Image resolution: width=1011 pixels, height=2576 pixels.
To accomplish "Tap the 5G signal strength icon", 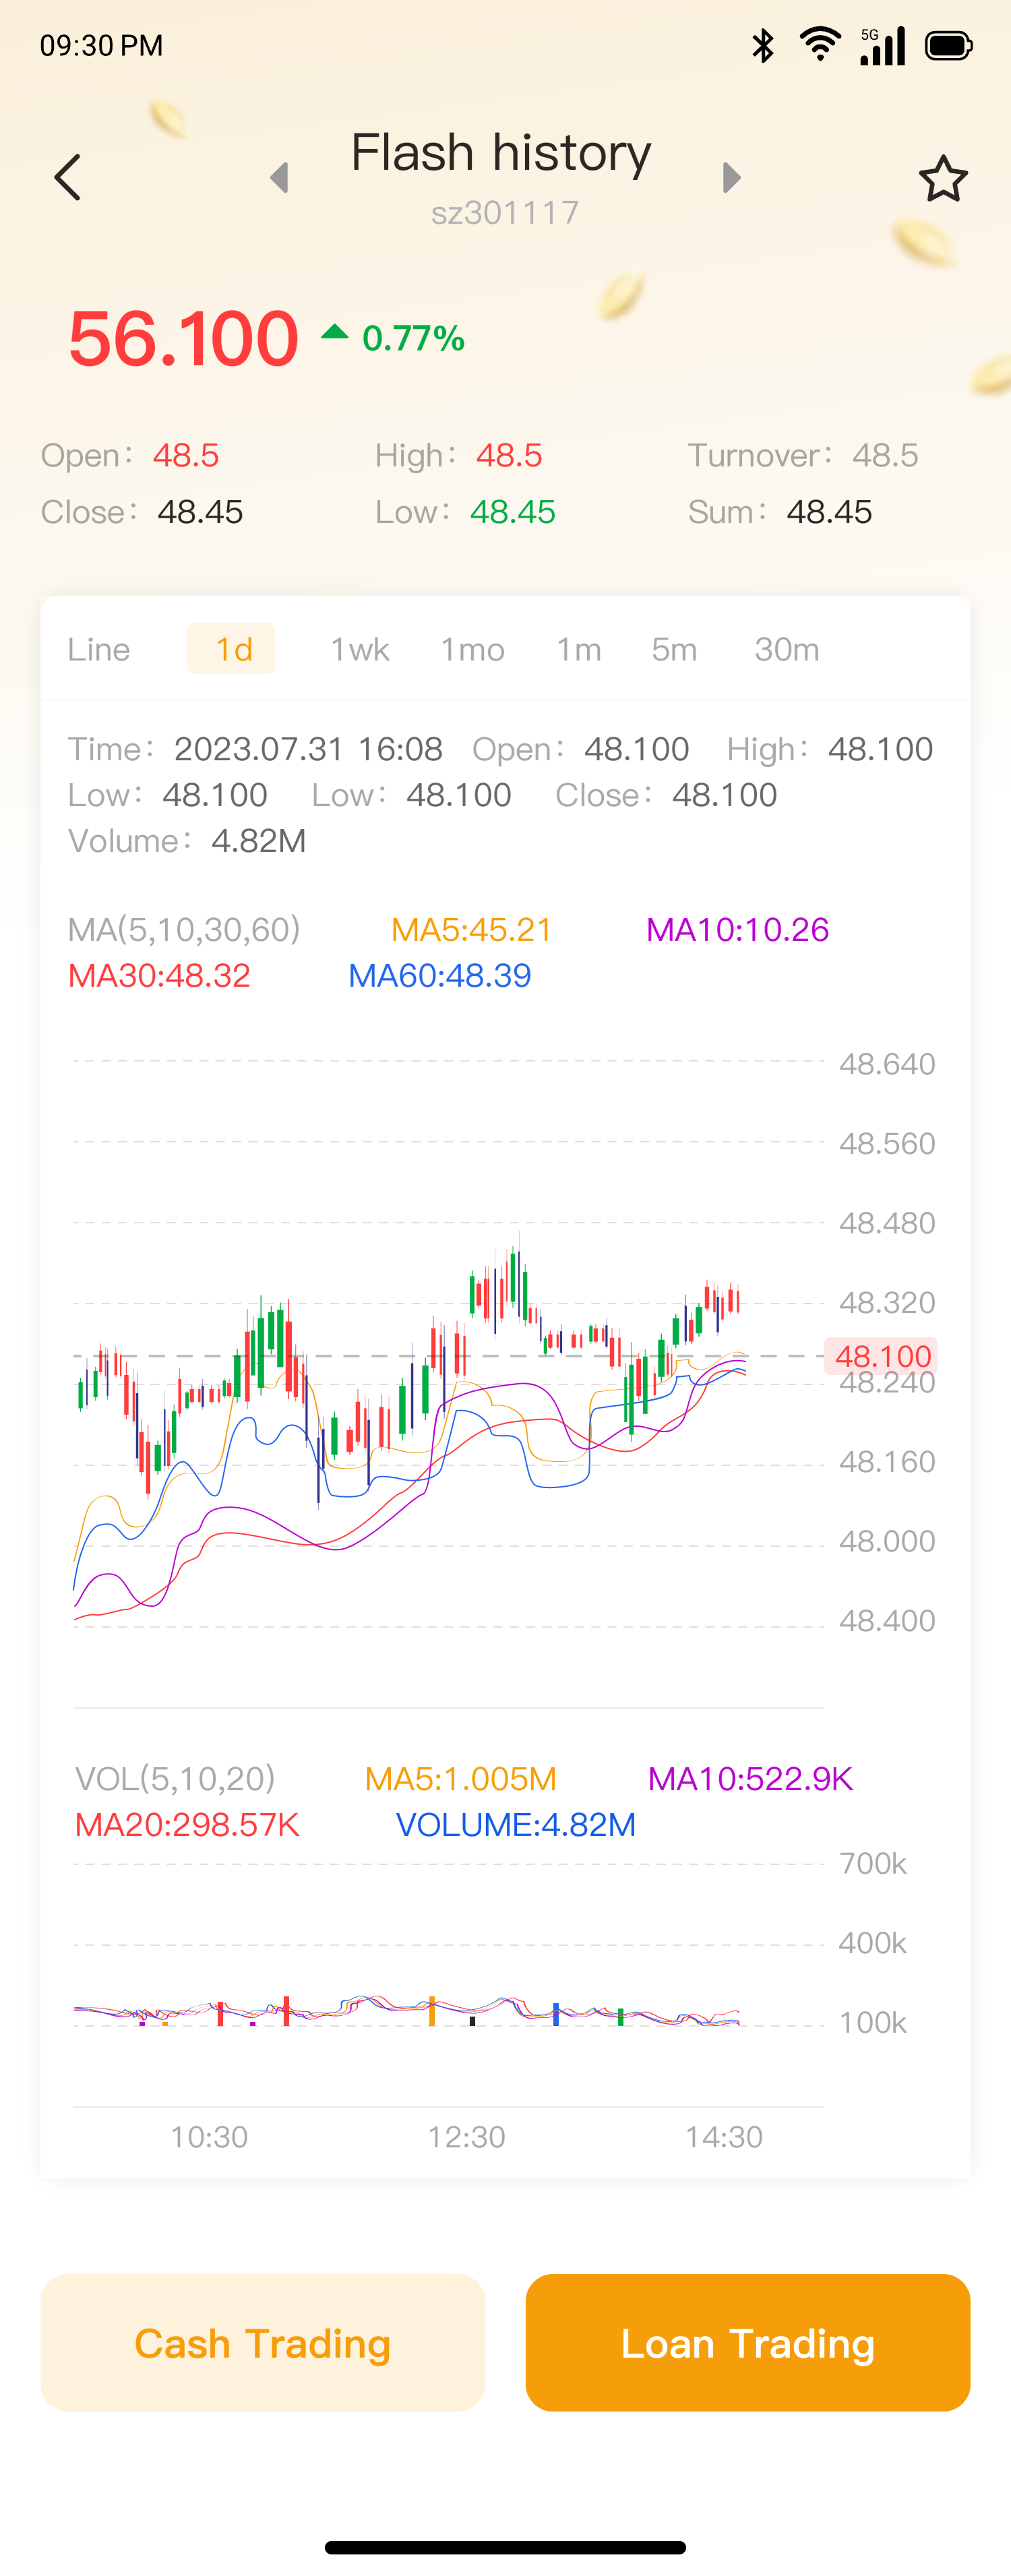I will [882, 45].
